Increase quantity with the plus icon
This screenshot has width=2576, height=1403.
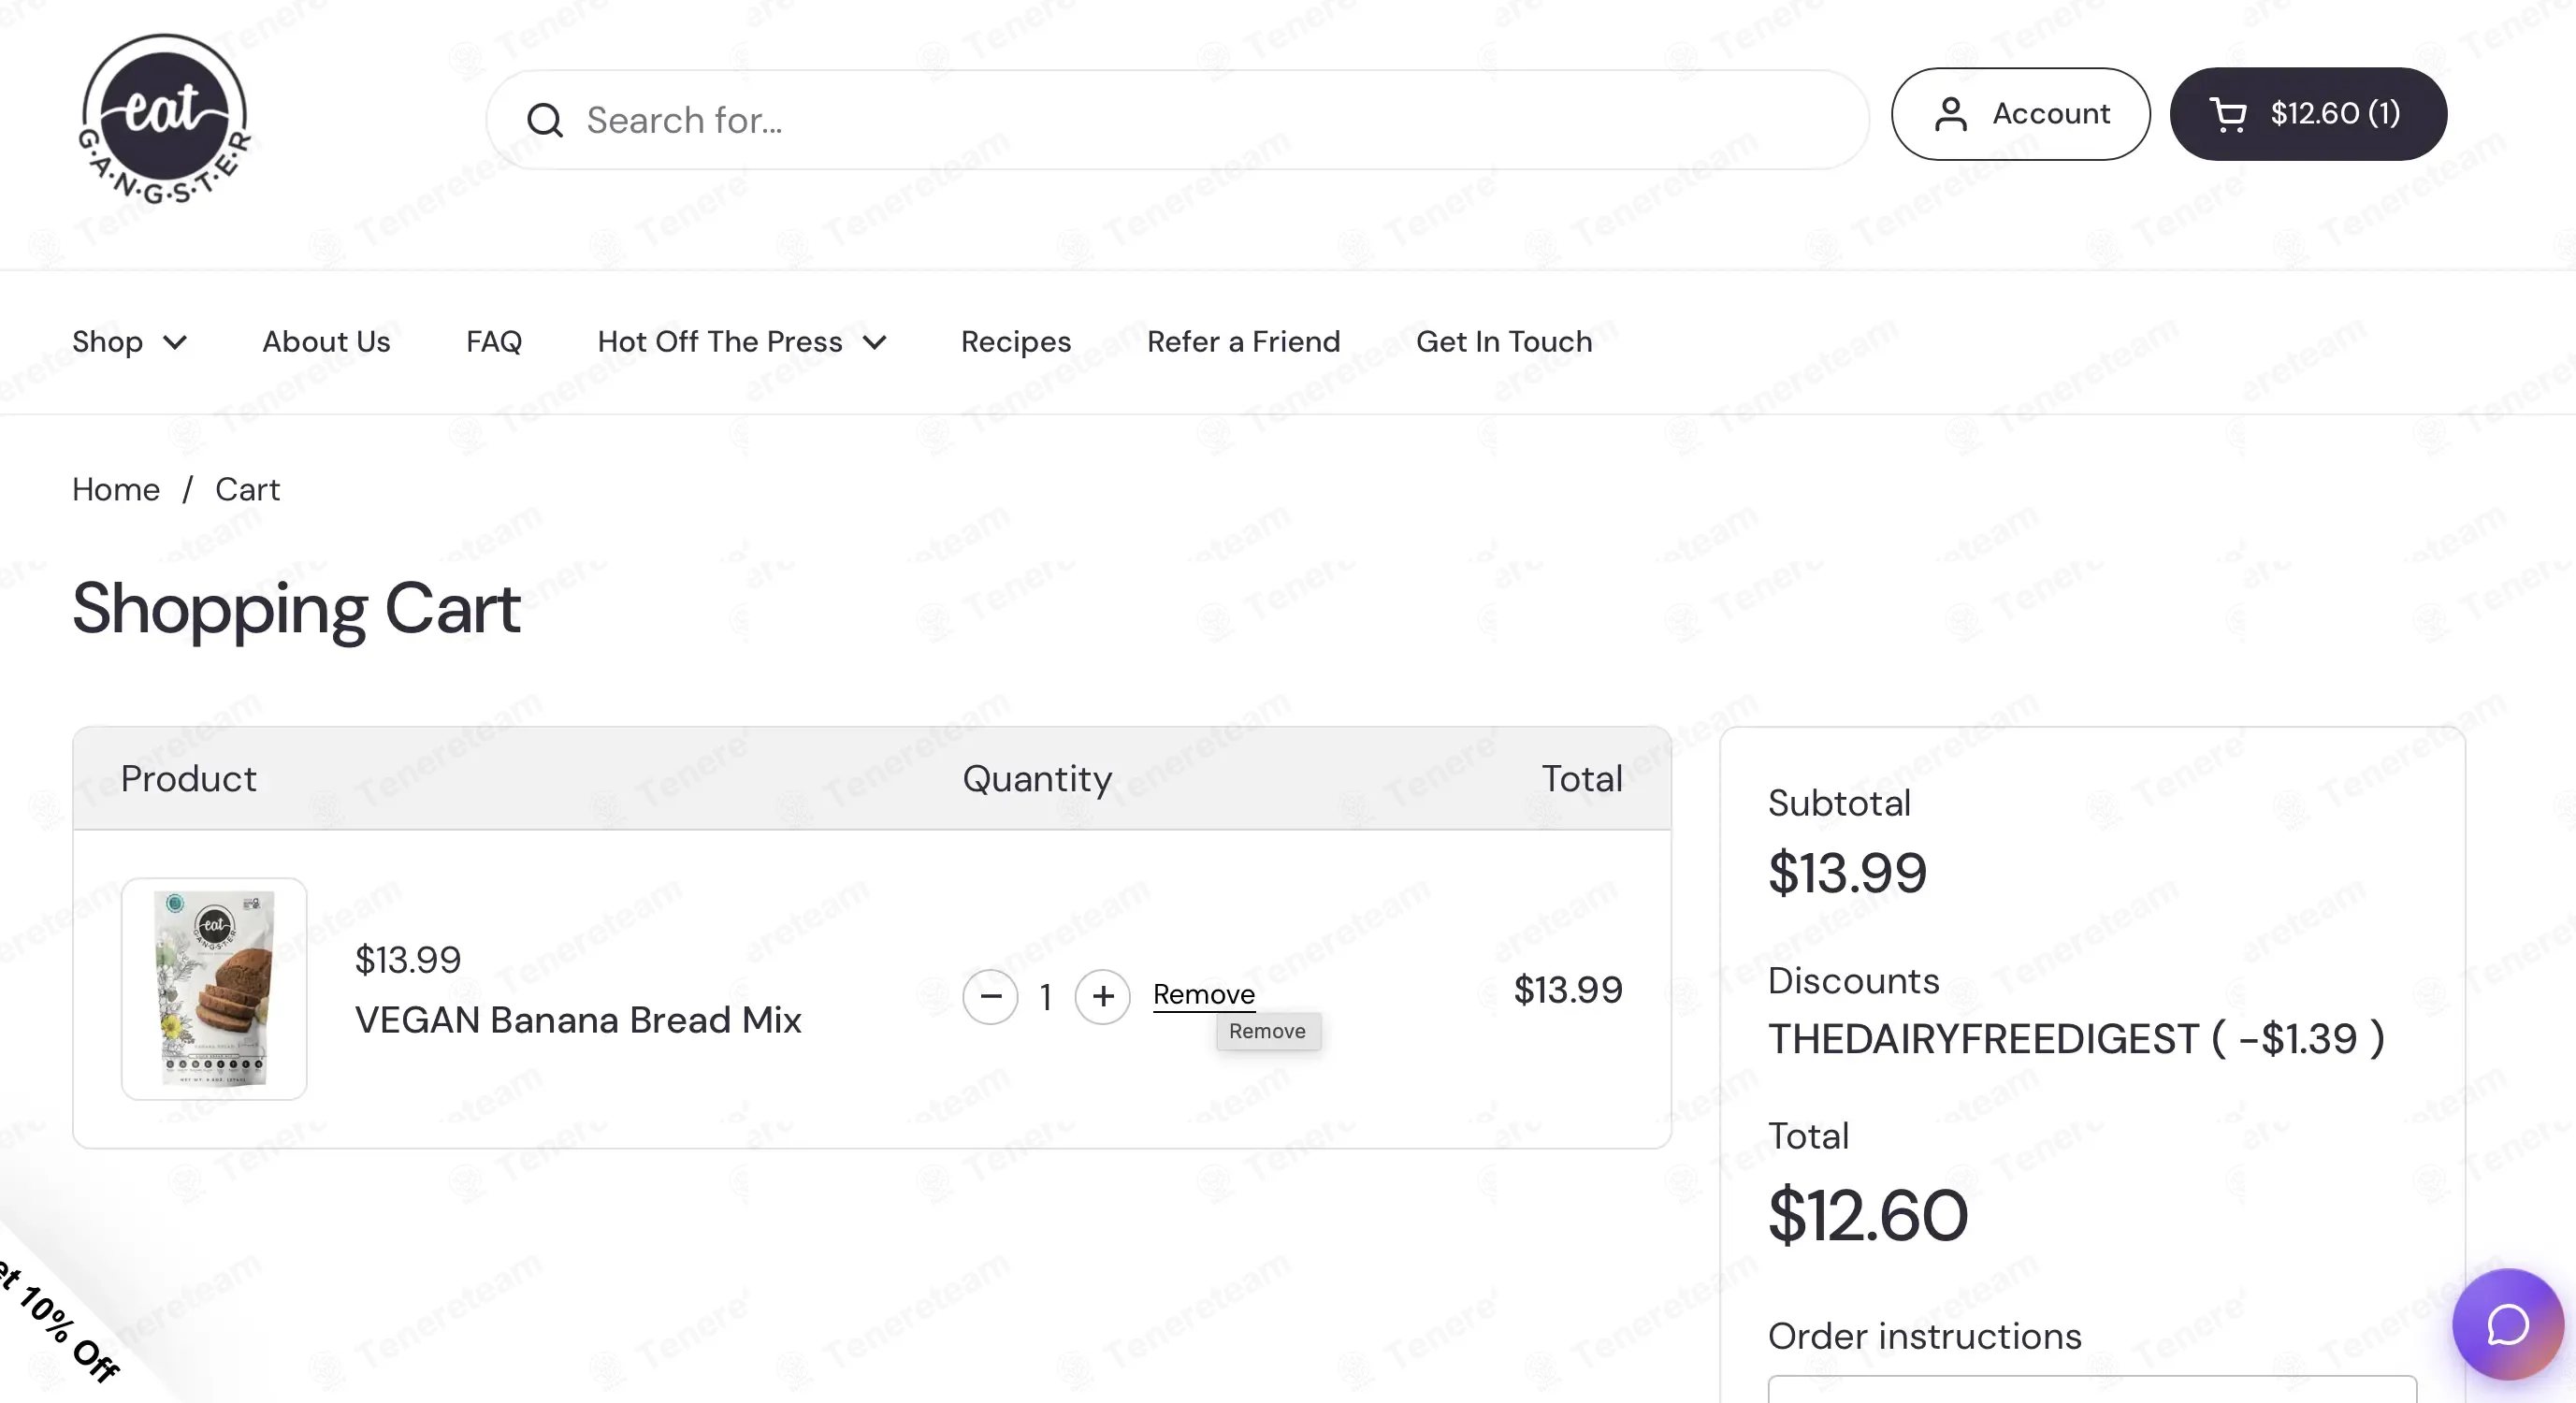tap(1102, 996)
